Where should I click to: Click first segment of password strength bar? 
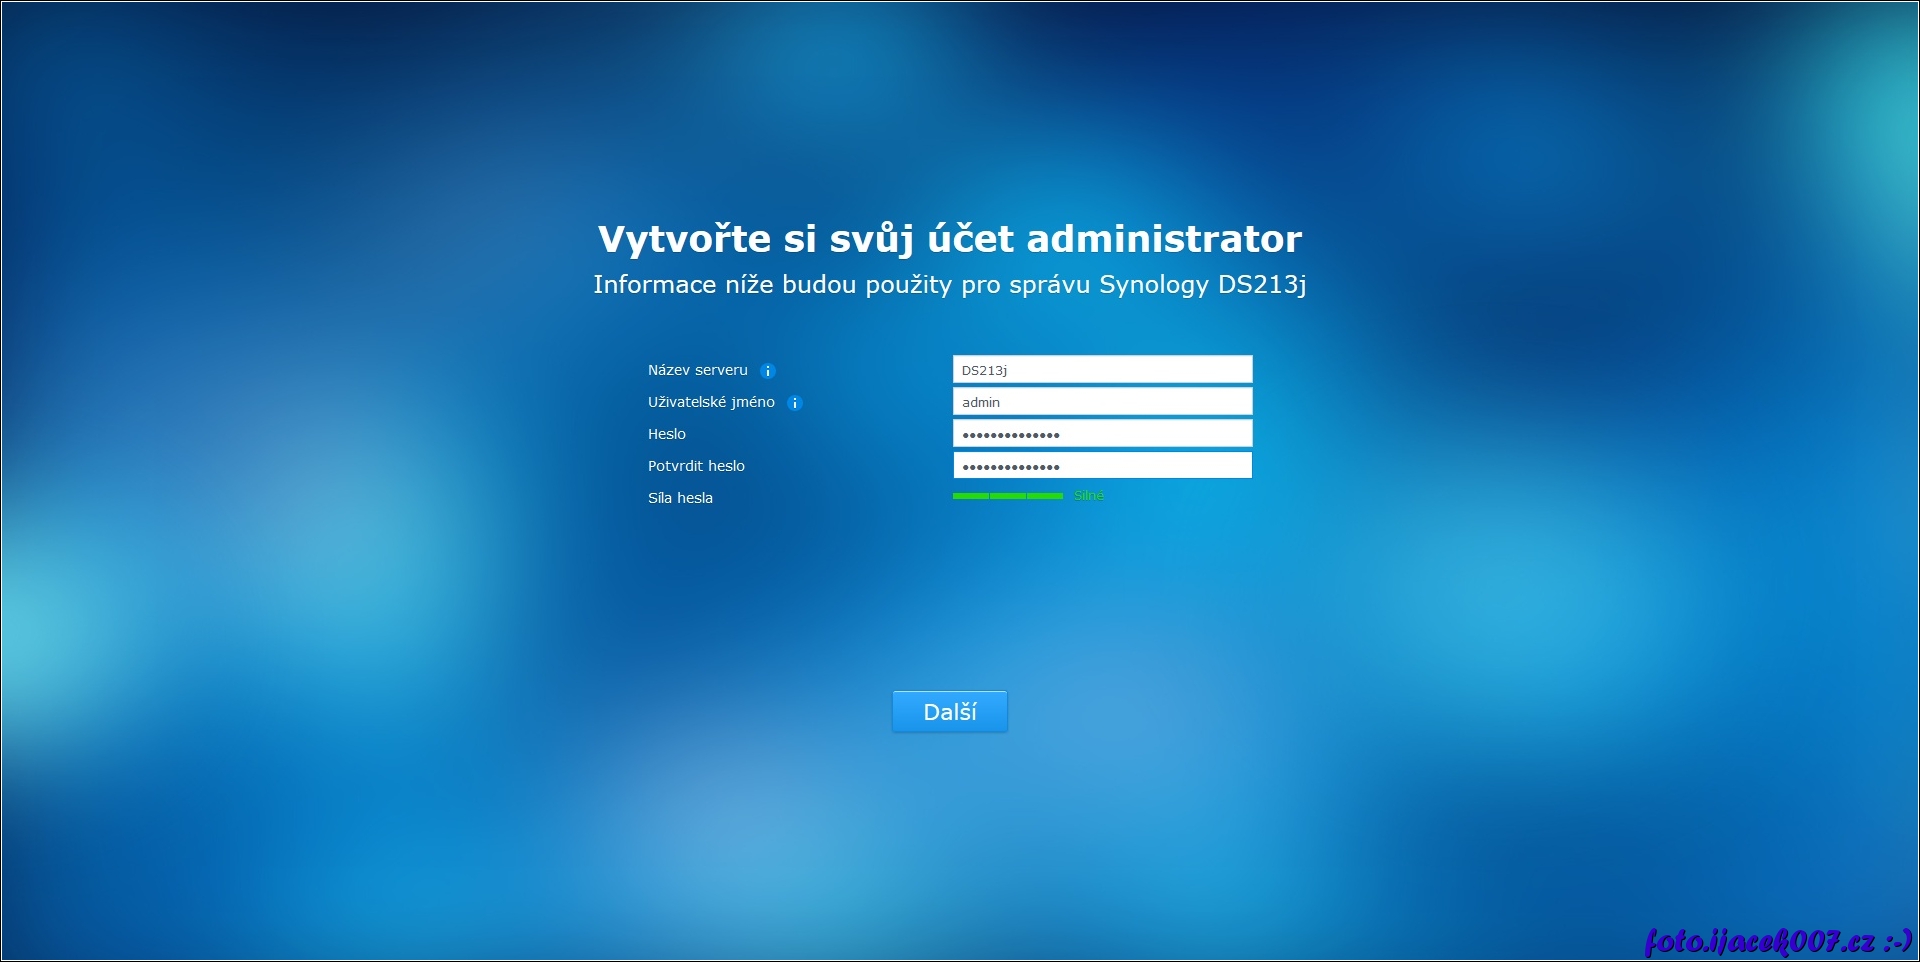pyautogui.click(x=971, y=496)
